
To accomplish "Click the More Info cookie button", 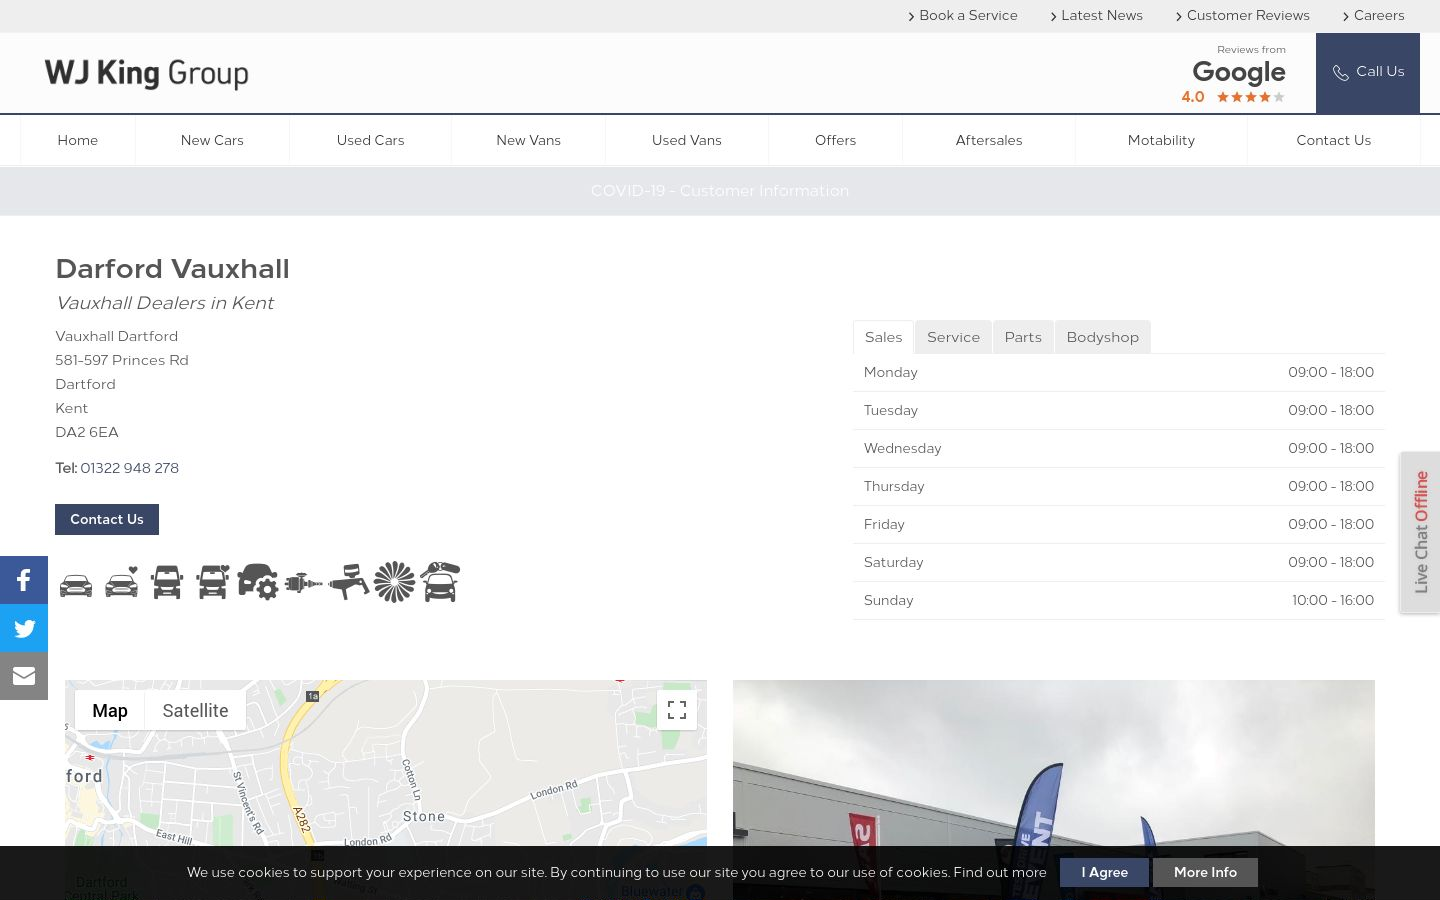I will (x=1205, y=872).
